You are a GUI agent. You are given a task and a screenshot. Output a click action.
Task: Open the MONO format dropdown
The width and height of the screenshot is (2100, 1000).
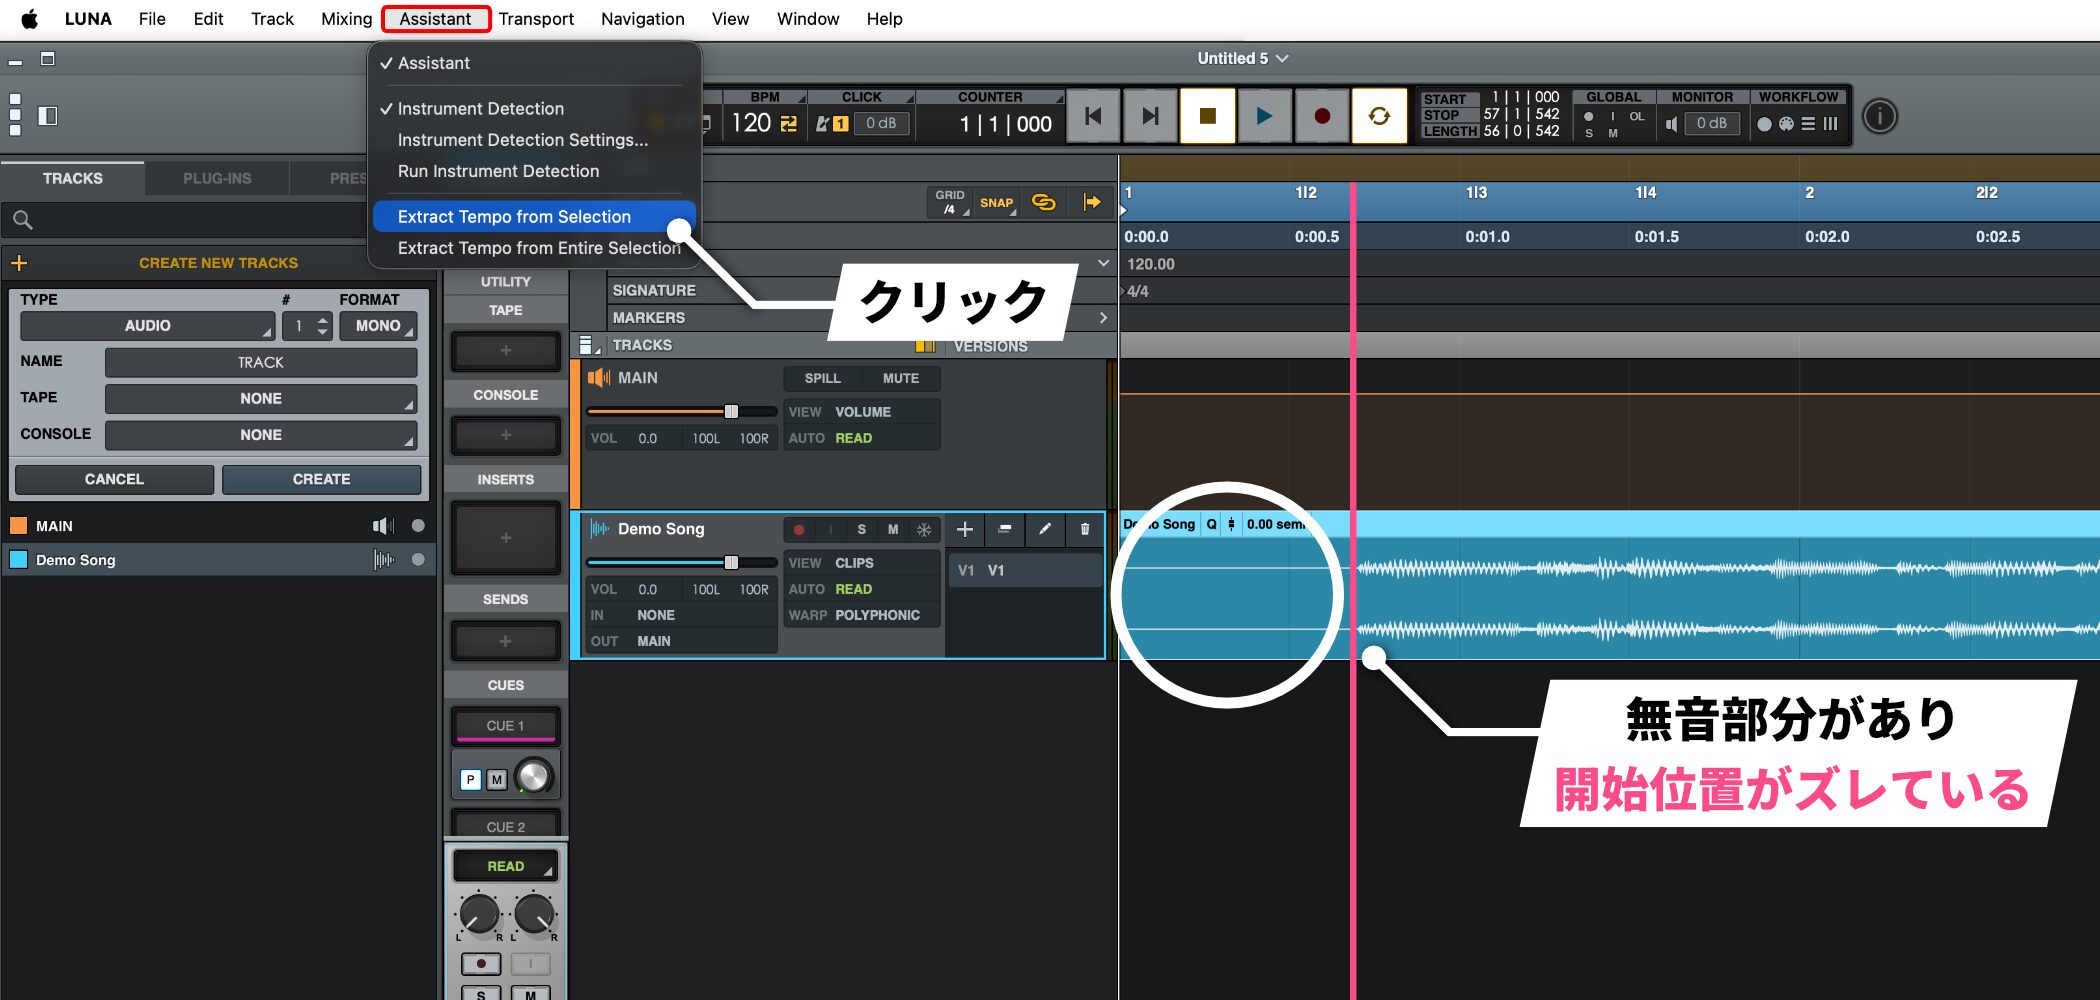(378, 326)
